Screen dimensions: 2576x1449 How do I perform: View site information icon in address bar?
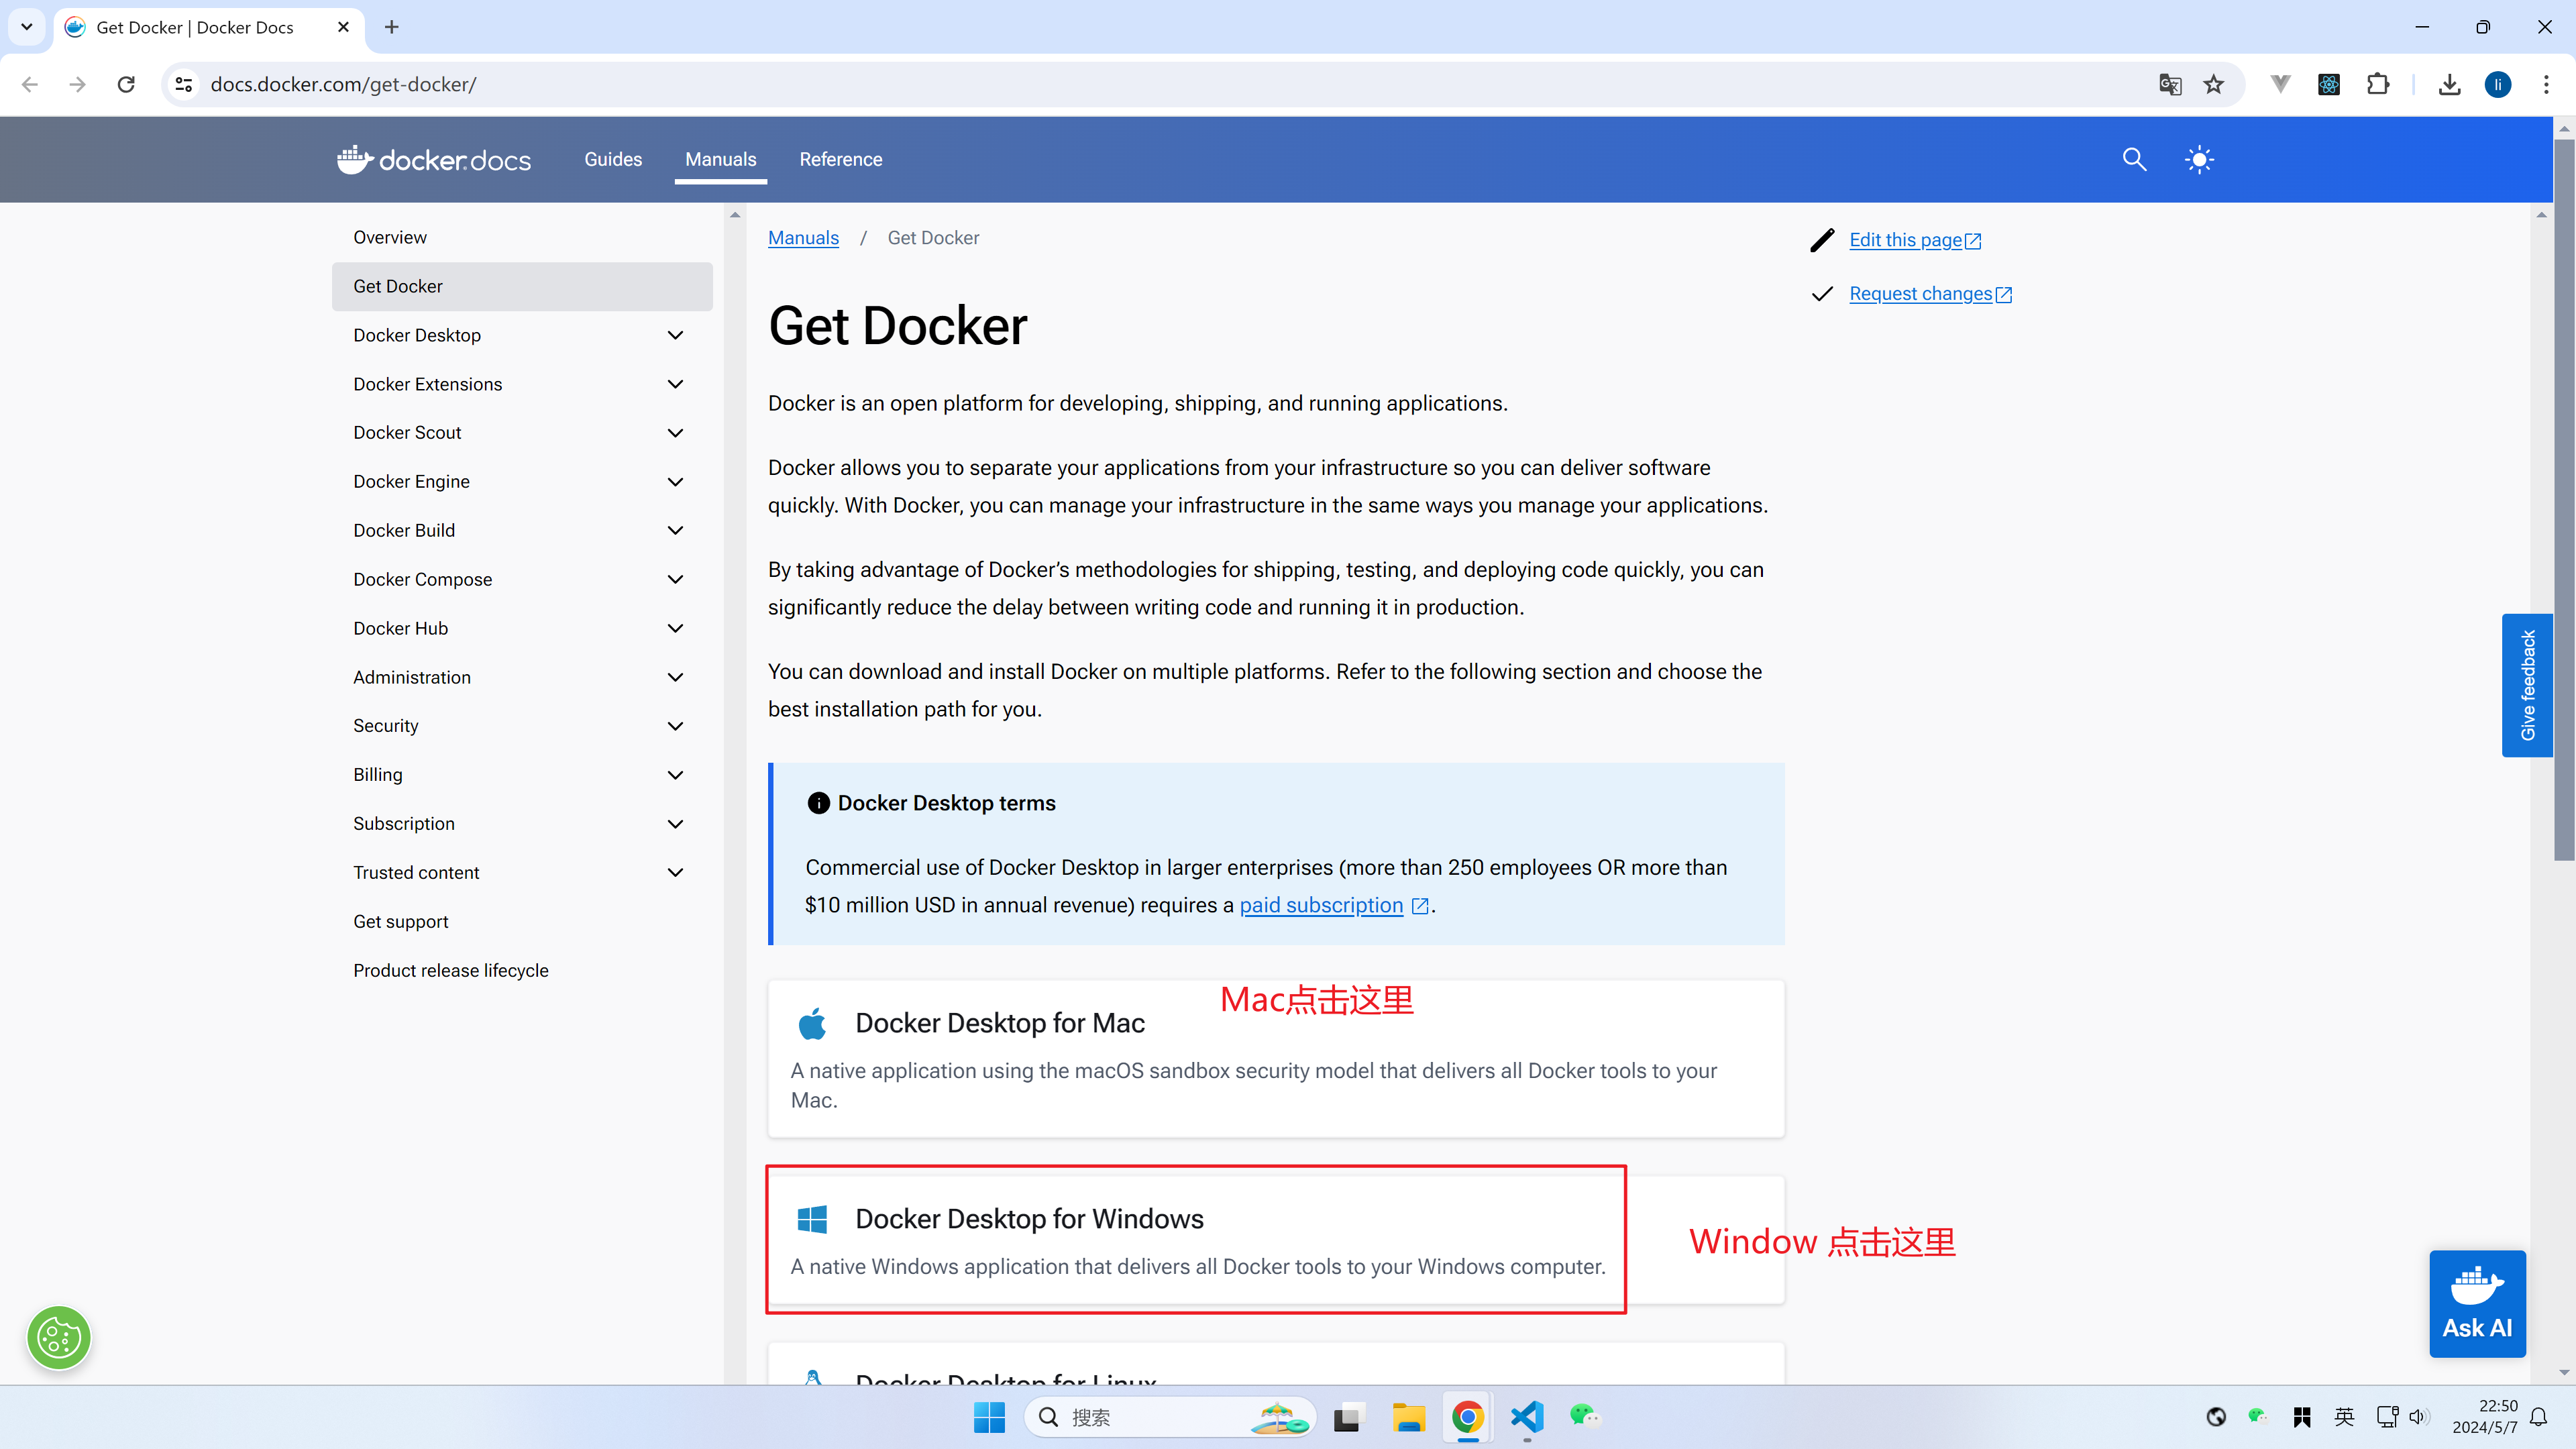point(184,85)
